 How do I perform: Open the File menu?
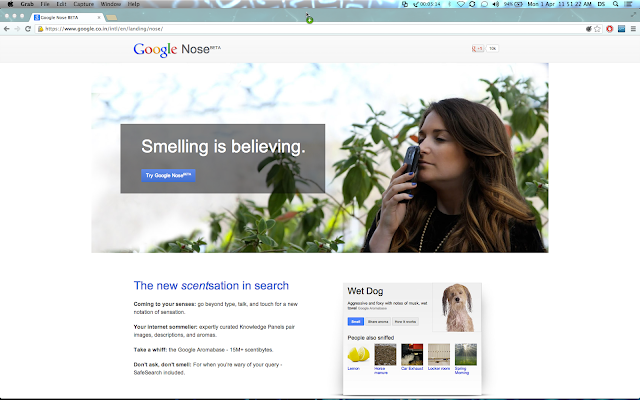(x=45, y=4)
